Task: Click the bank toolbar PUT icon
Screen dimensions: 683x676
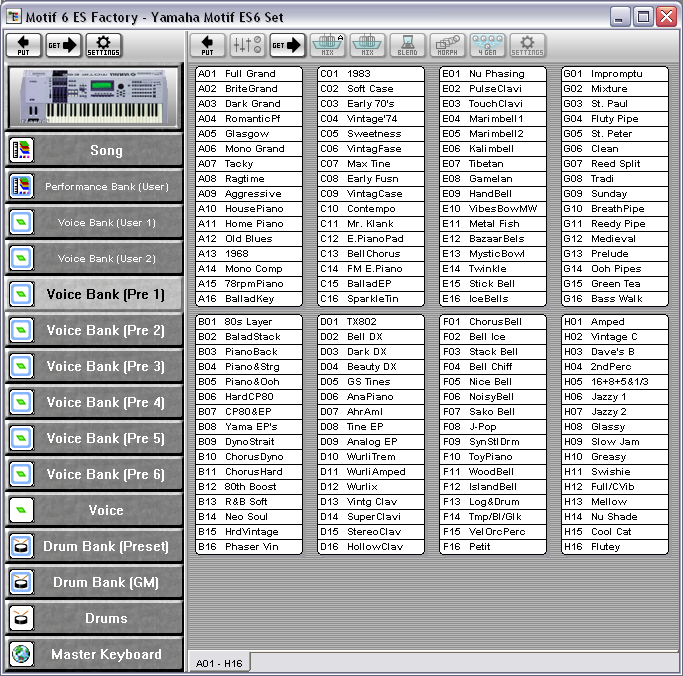Action: (207, 45)
